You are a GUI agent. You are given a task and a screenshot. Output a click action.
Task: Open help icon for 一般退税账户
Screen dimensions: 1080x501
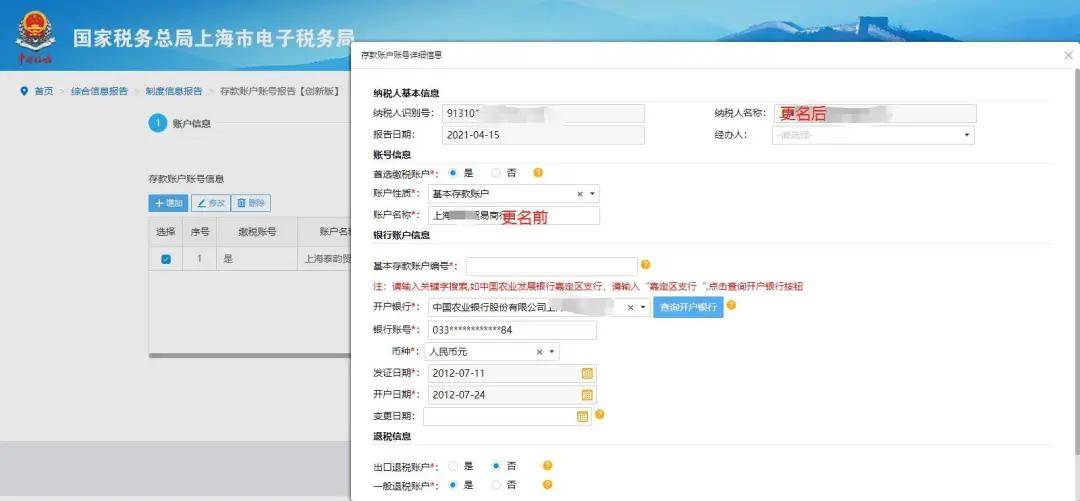[548, 485]
